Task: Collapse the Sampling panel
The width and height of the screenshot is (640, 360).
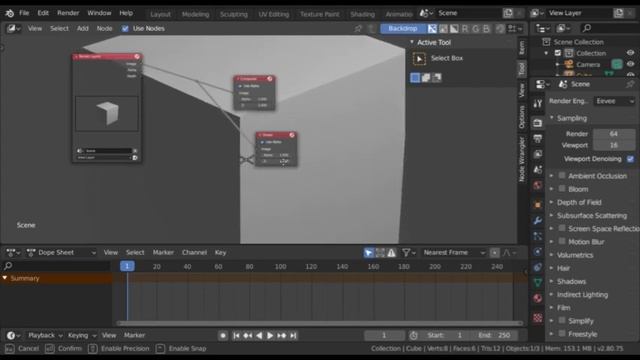Action: [x=552, y=118]
